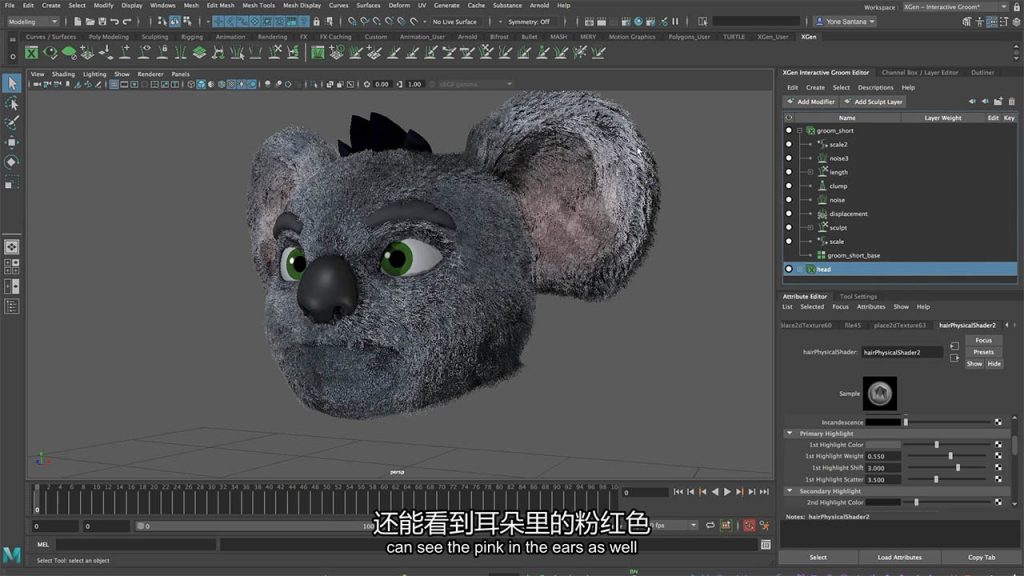
Task: Click the XGen shelf's first green X icon
Action: pos(32,53)
